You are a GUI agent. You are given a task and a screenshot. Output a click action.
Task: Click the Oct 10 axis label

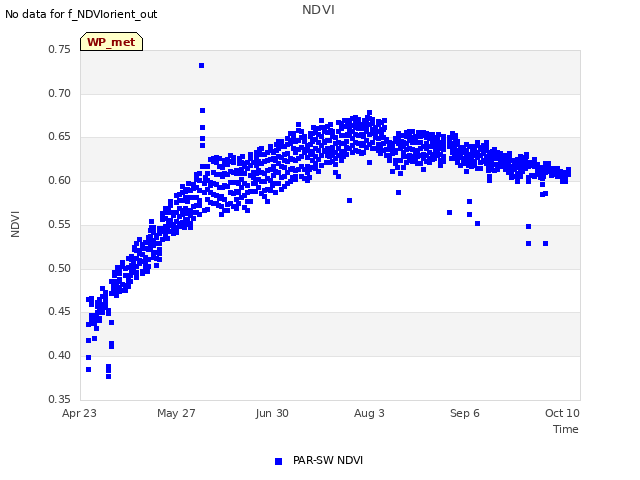point(562,413)
